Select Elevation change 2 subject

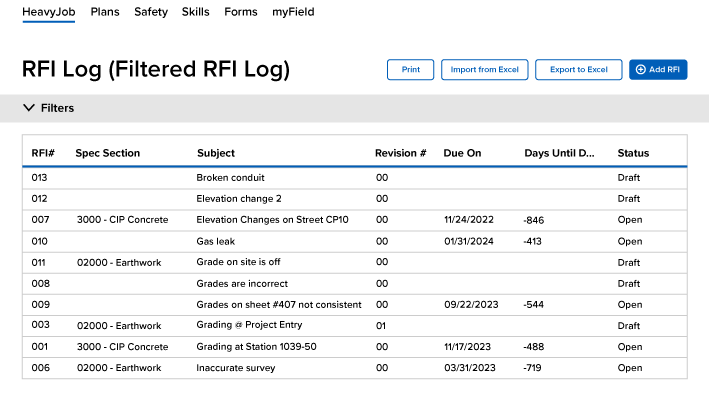click(239, 199)
